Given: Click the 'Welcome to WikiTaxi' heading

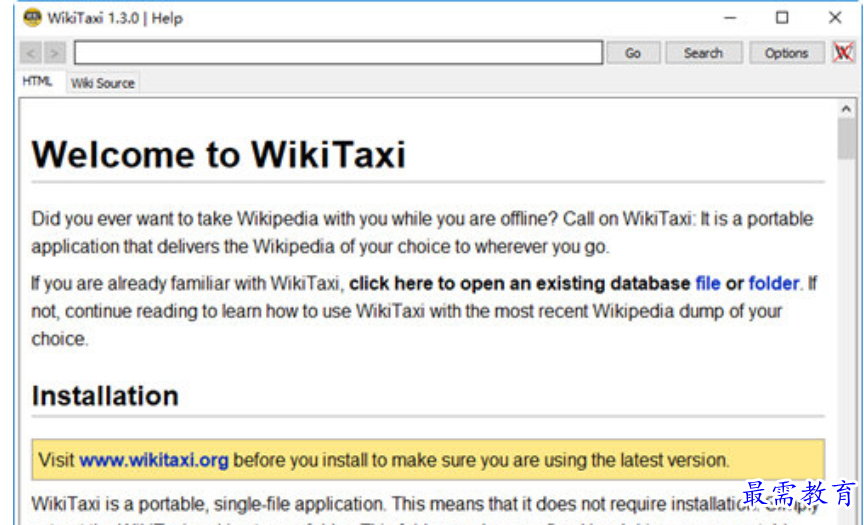Looking at the screenshot, I should [219, 154].
